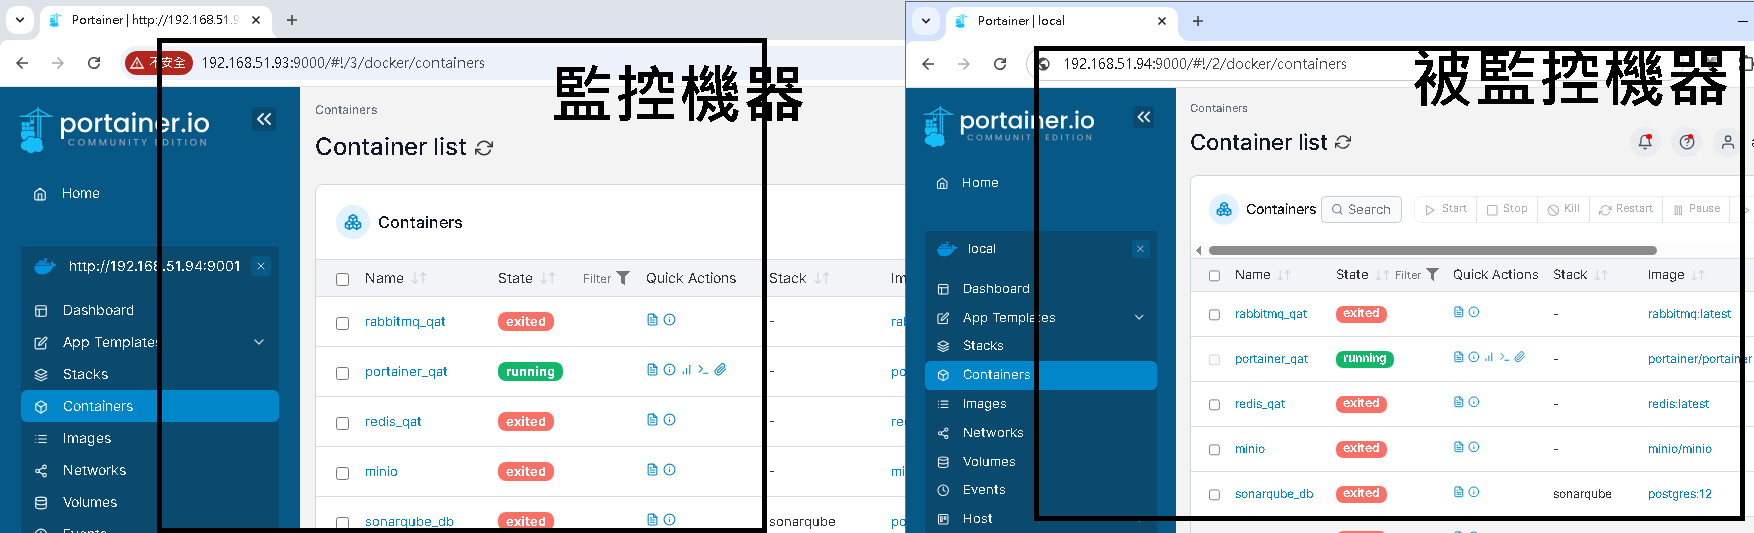Reload page in left browser window
The height and width of the screenshot is (533, 1754).
[94, 63]
